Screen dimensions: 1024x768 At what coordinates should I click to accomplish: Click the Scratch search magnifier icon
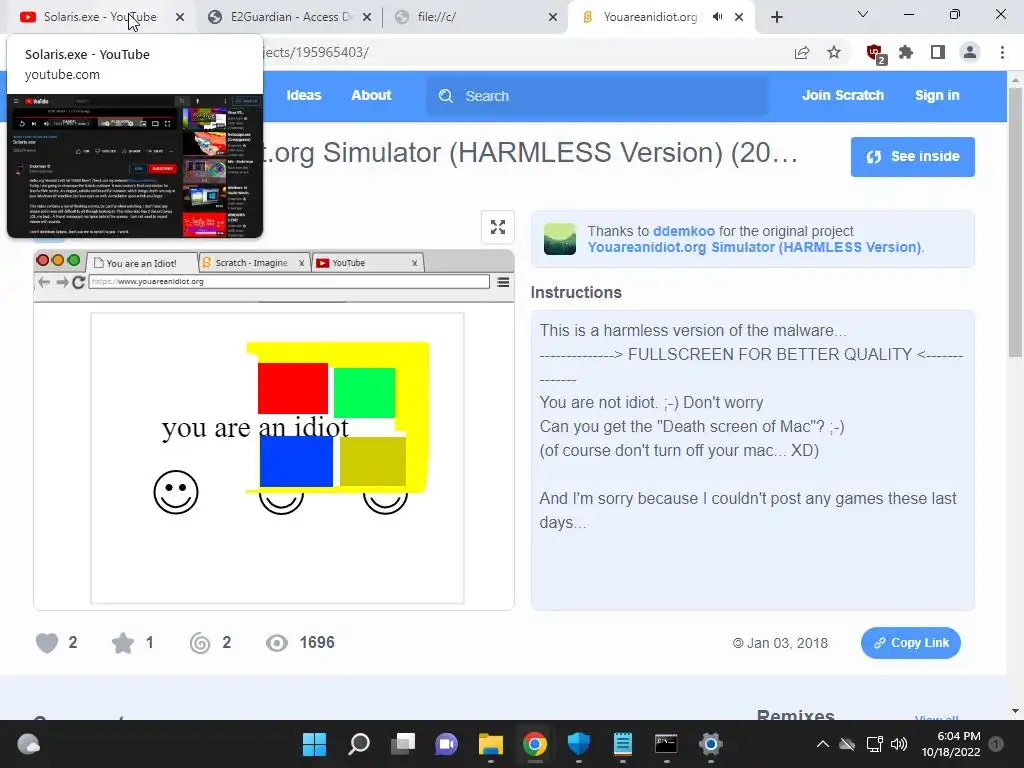tap(446, 96)
